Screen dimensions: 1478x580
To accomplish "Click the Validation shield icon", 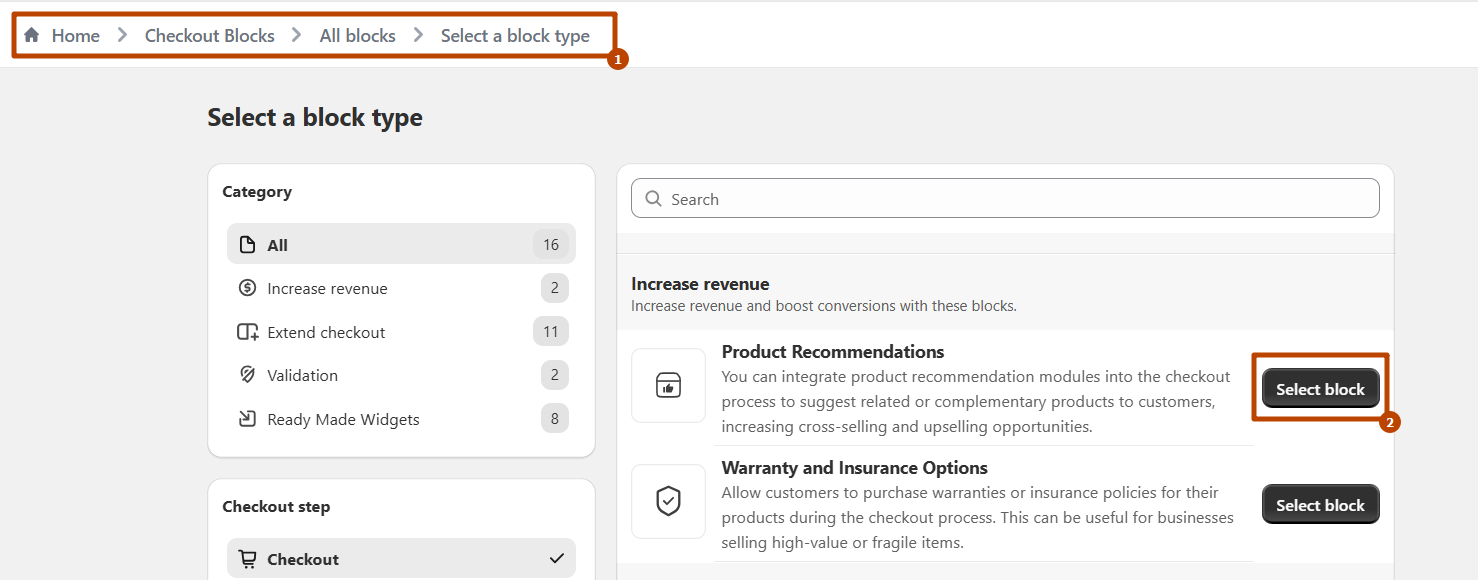I will [x=248, y=375].
